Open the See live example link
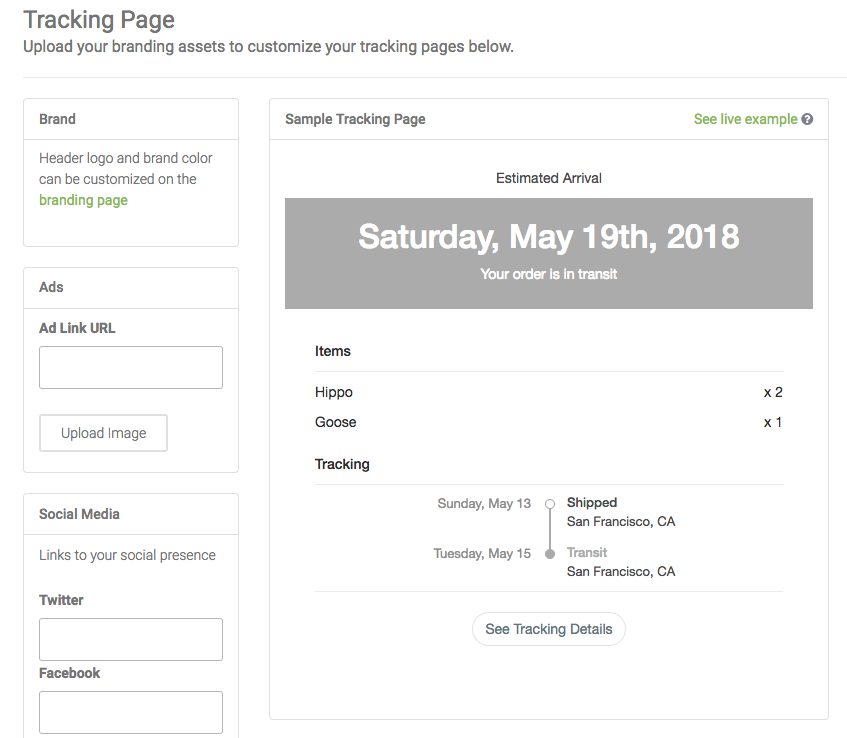This screenshot has width=847, height=738. click(745, 119)
